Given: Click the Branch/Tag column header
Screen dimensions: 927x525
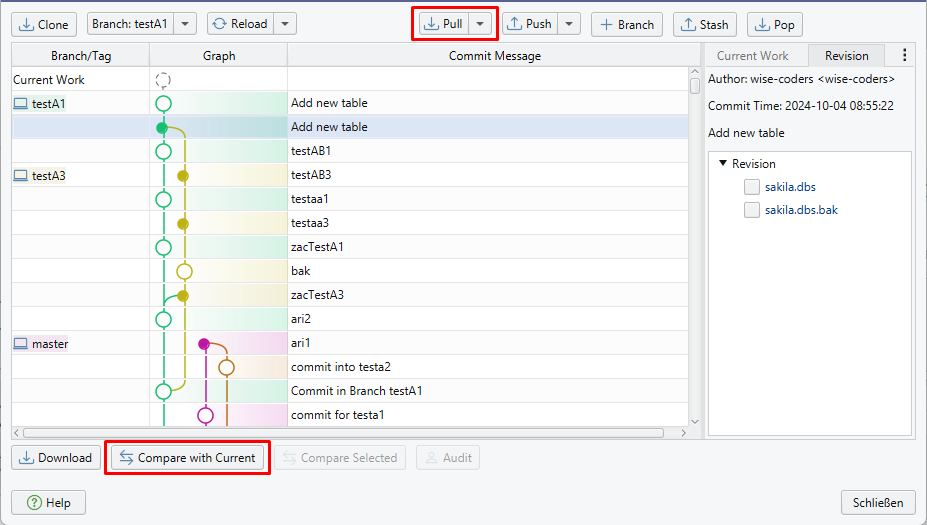Looking at the screenshot, I should point(80,56).
